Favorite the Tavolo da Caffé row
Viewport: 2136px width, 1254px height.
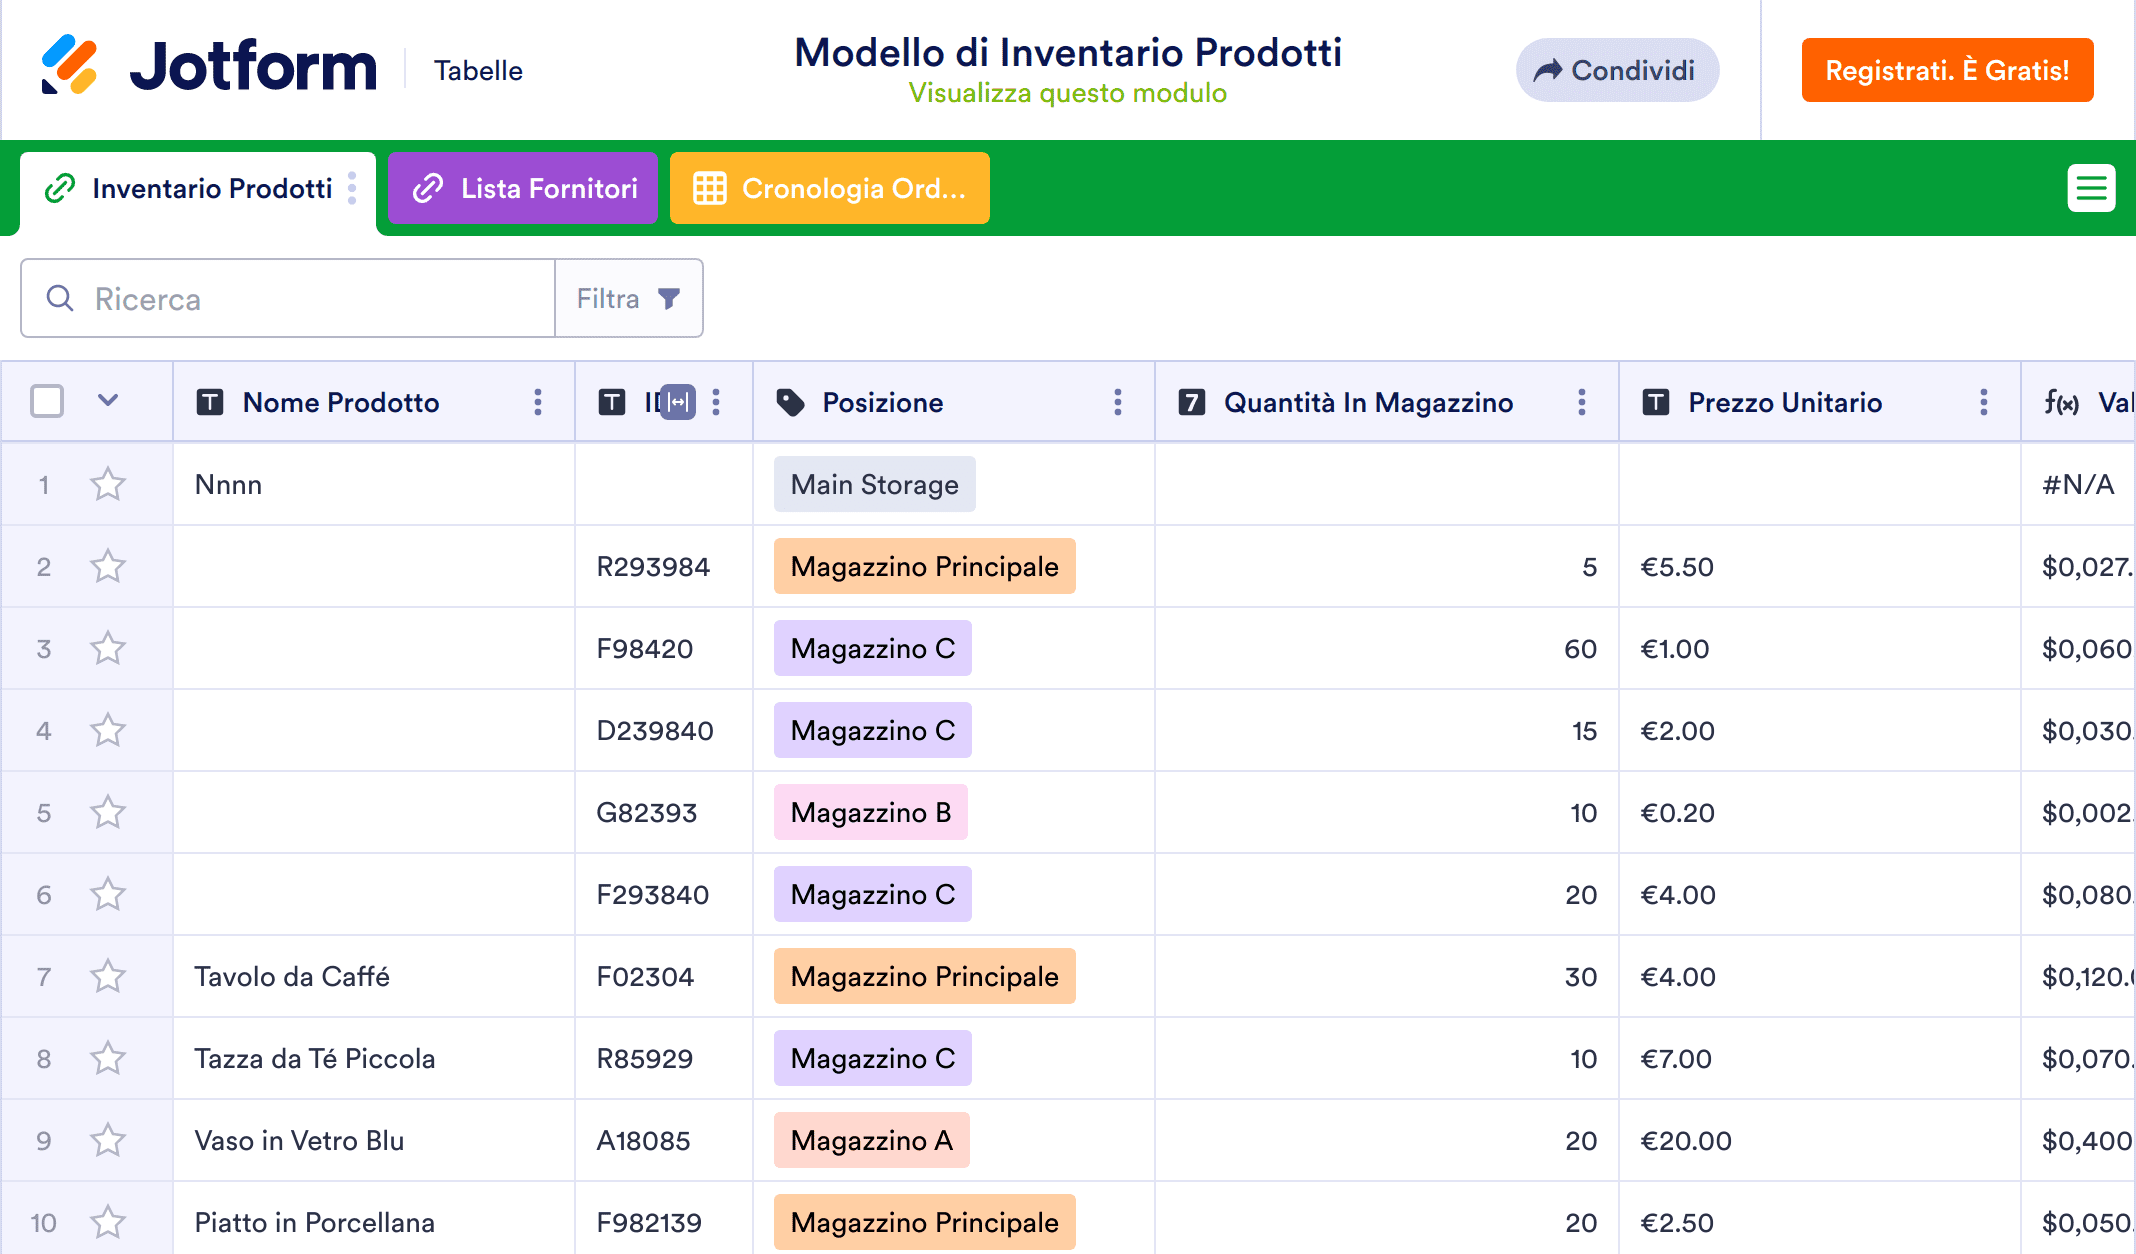pyautogui.click(x=107, y=977)
